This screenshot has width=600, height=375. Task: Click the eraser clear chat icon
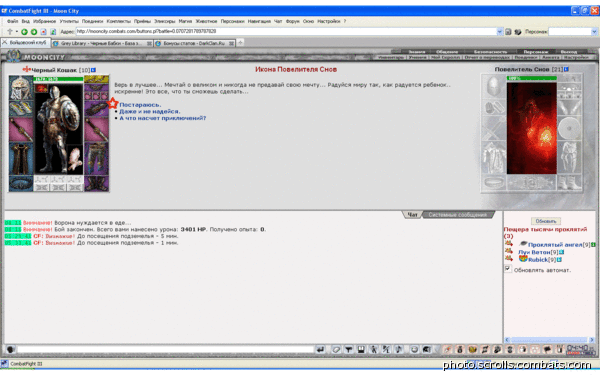336,349
